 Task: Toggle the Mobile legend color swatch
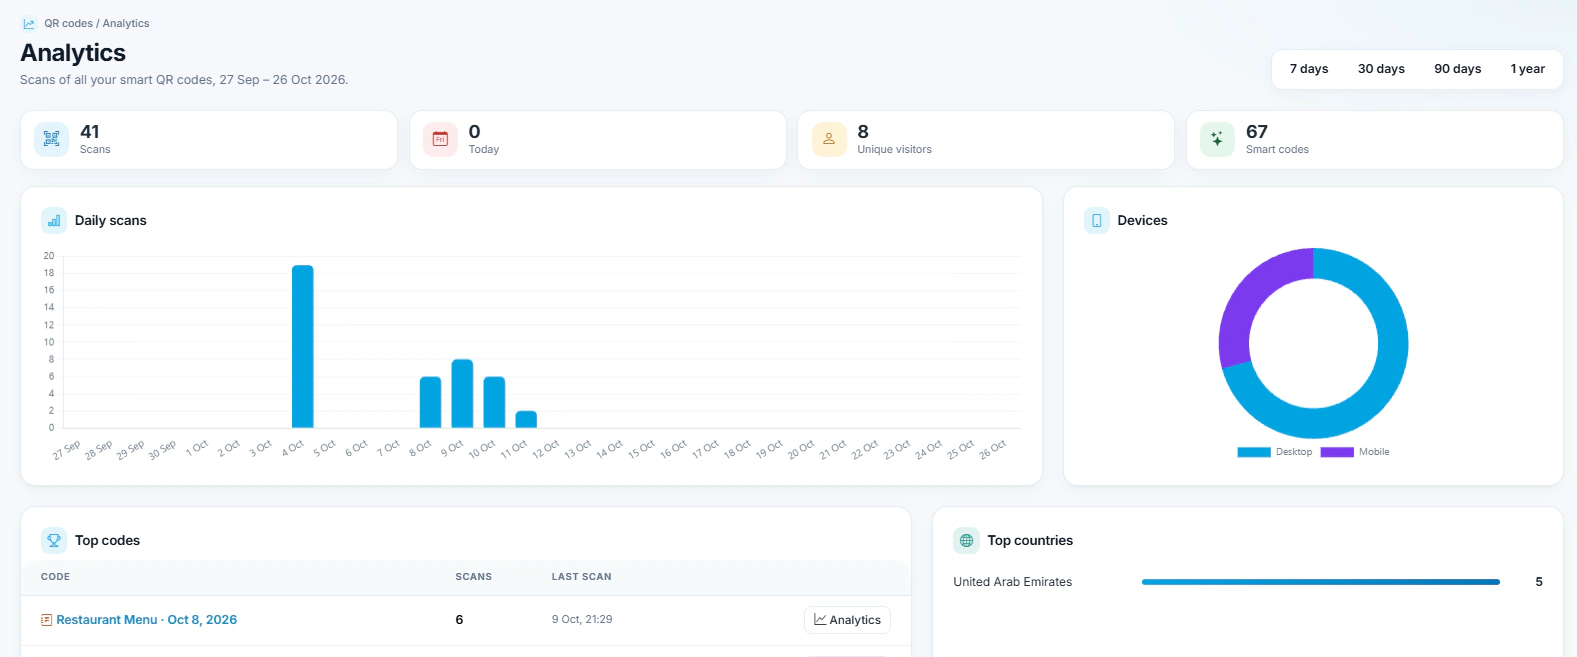(1337, 452)
